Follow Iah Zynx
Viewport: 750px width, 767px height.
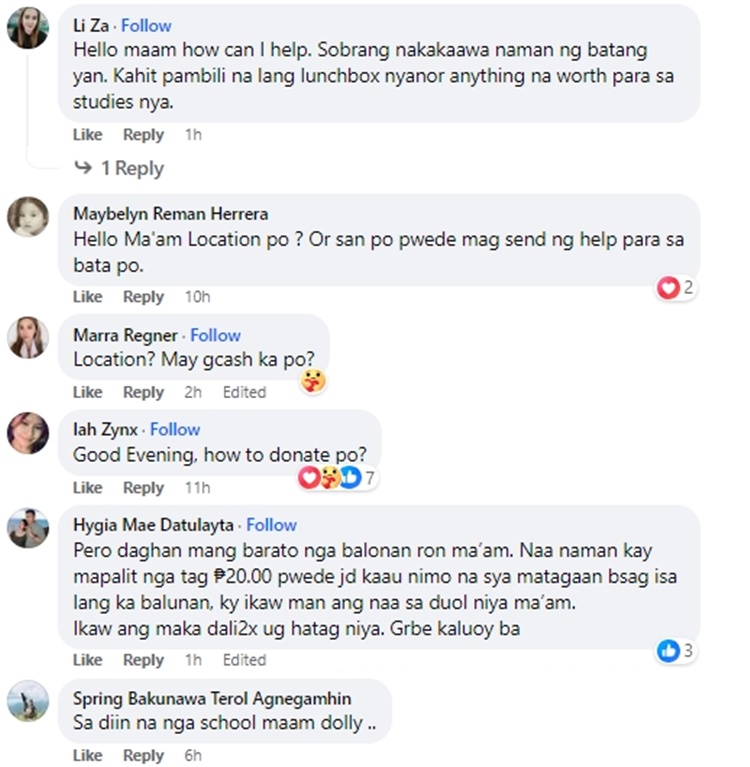coord(175,429)
